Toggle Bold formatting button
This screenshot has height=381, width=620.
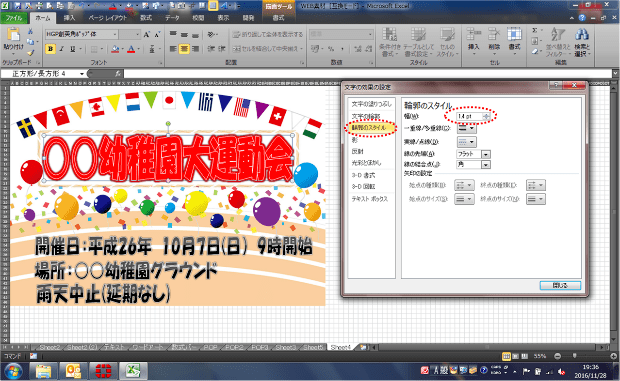50,49
